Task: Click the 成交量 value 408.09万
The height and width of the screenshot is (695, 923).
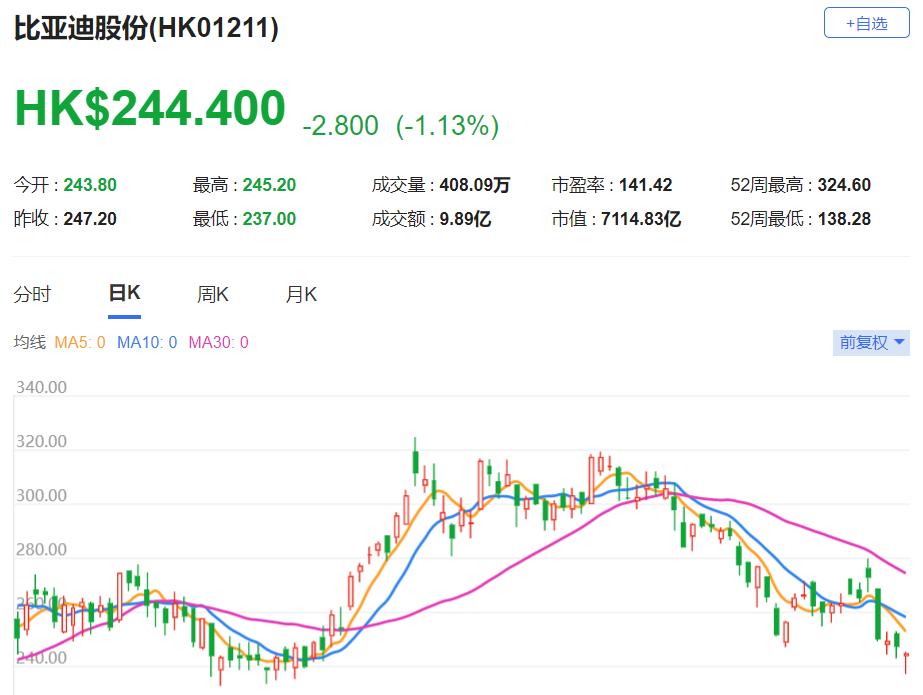Action: 474,185
